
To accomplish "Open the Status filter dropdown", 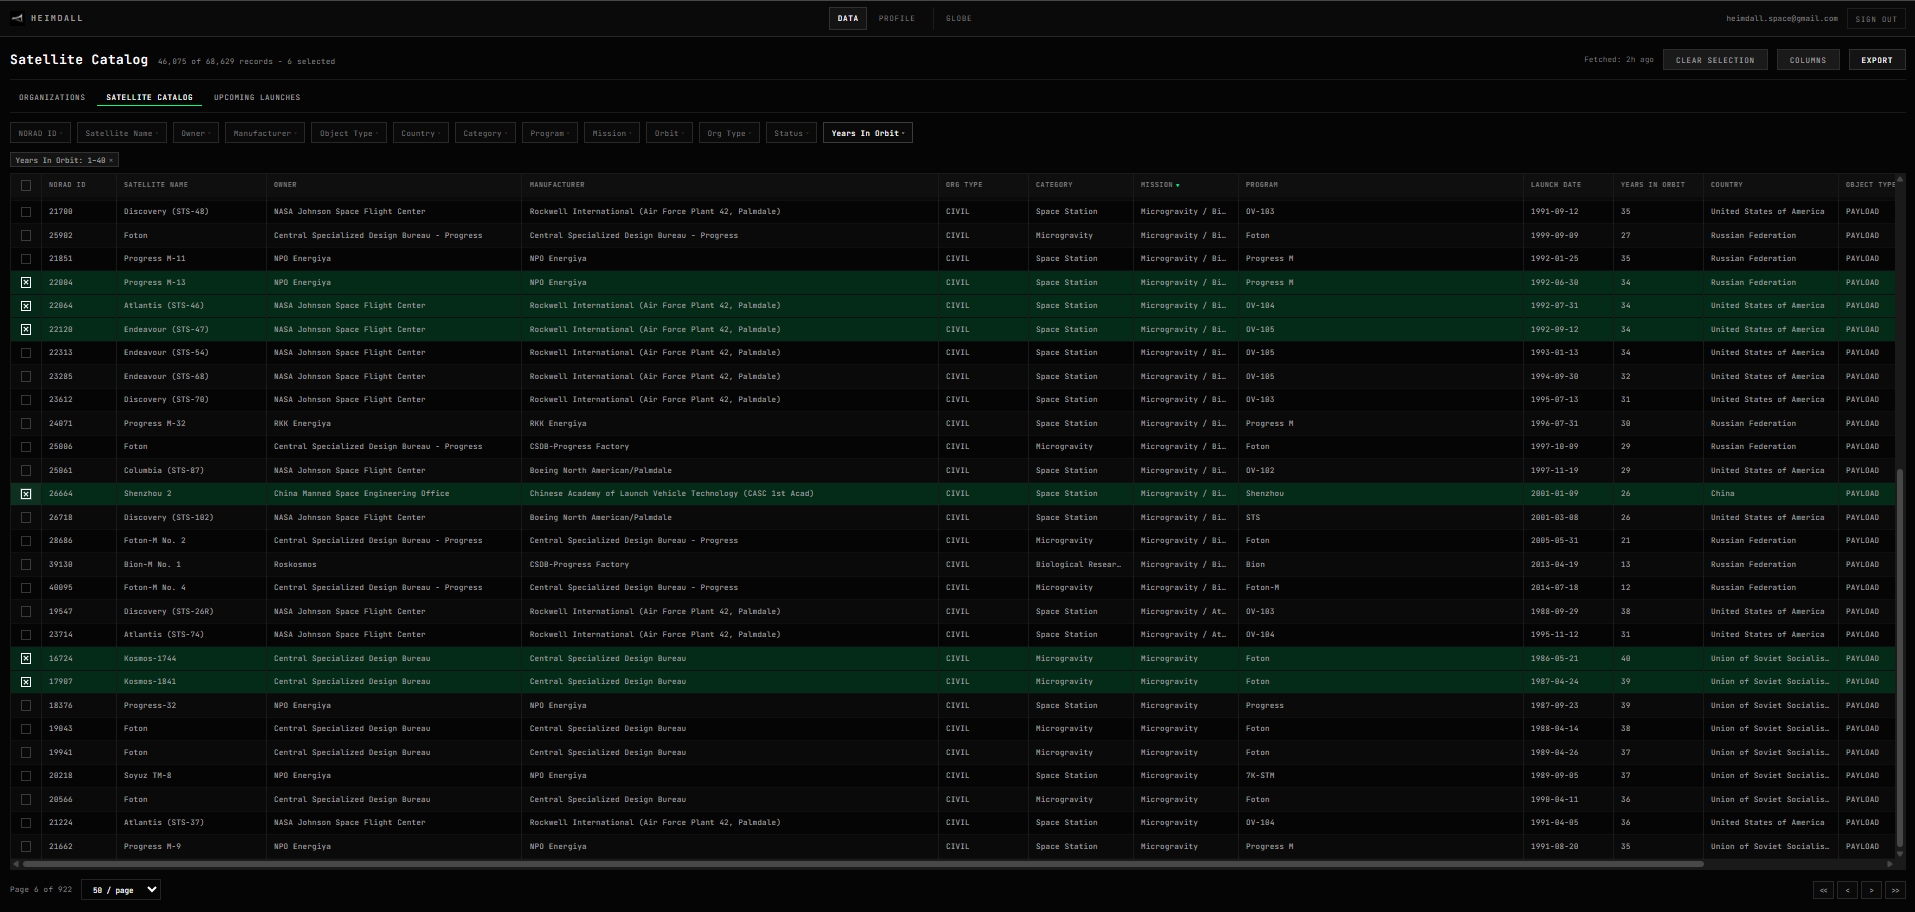I will click(x=792, y=133).
